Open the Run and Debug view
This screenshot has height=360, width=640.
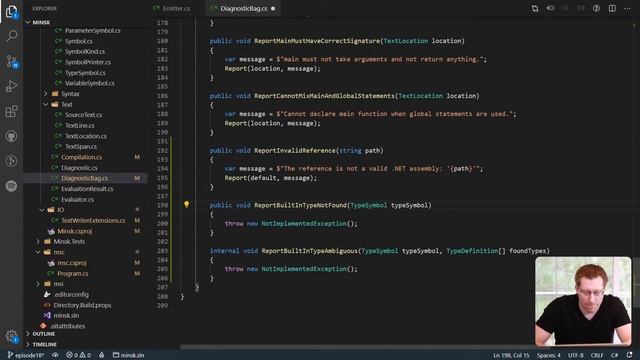[11, 86]
